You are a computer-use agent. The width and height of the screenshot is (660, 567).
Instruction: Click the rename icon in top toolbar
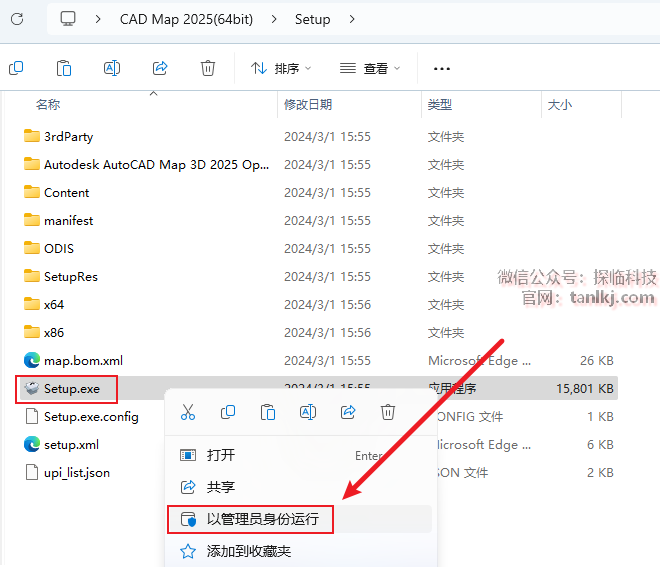click(112, 68)
